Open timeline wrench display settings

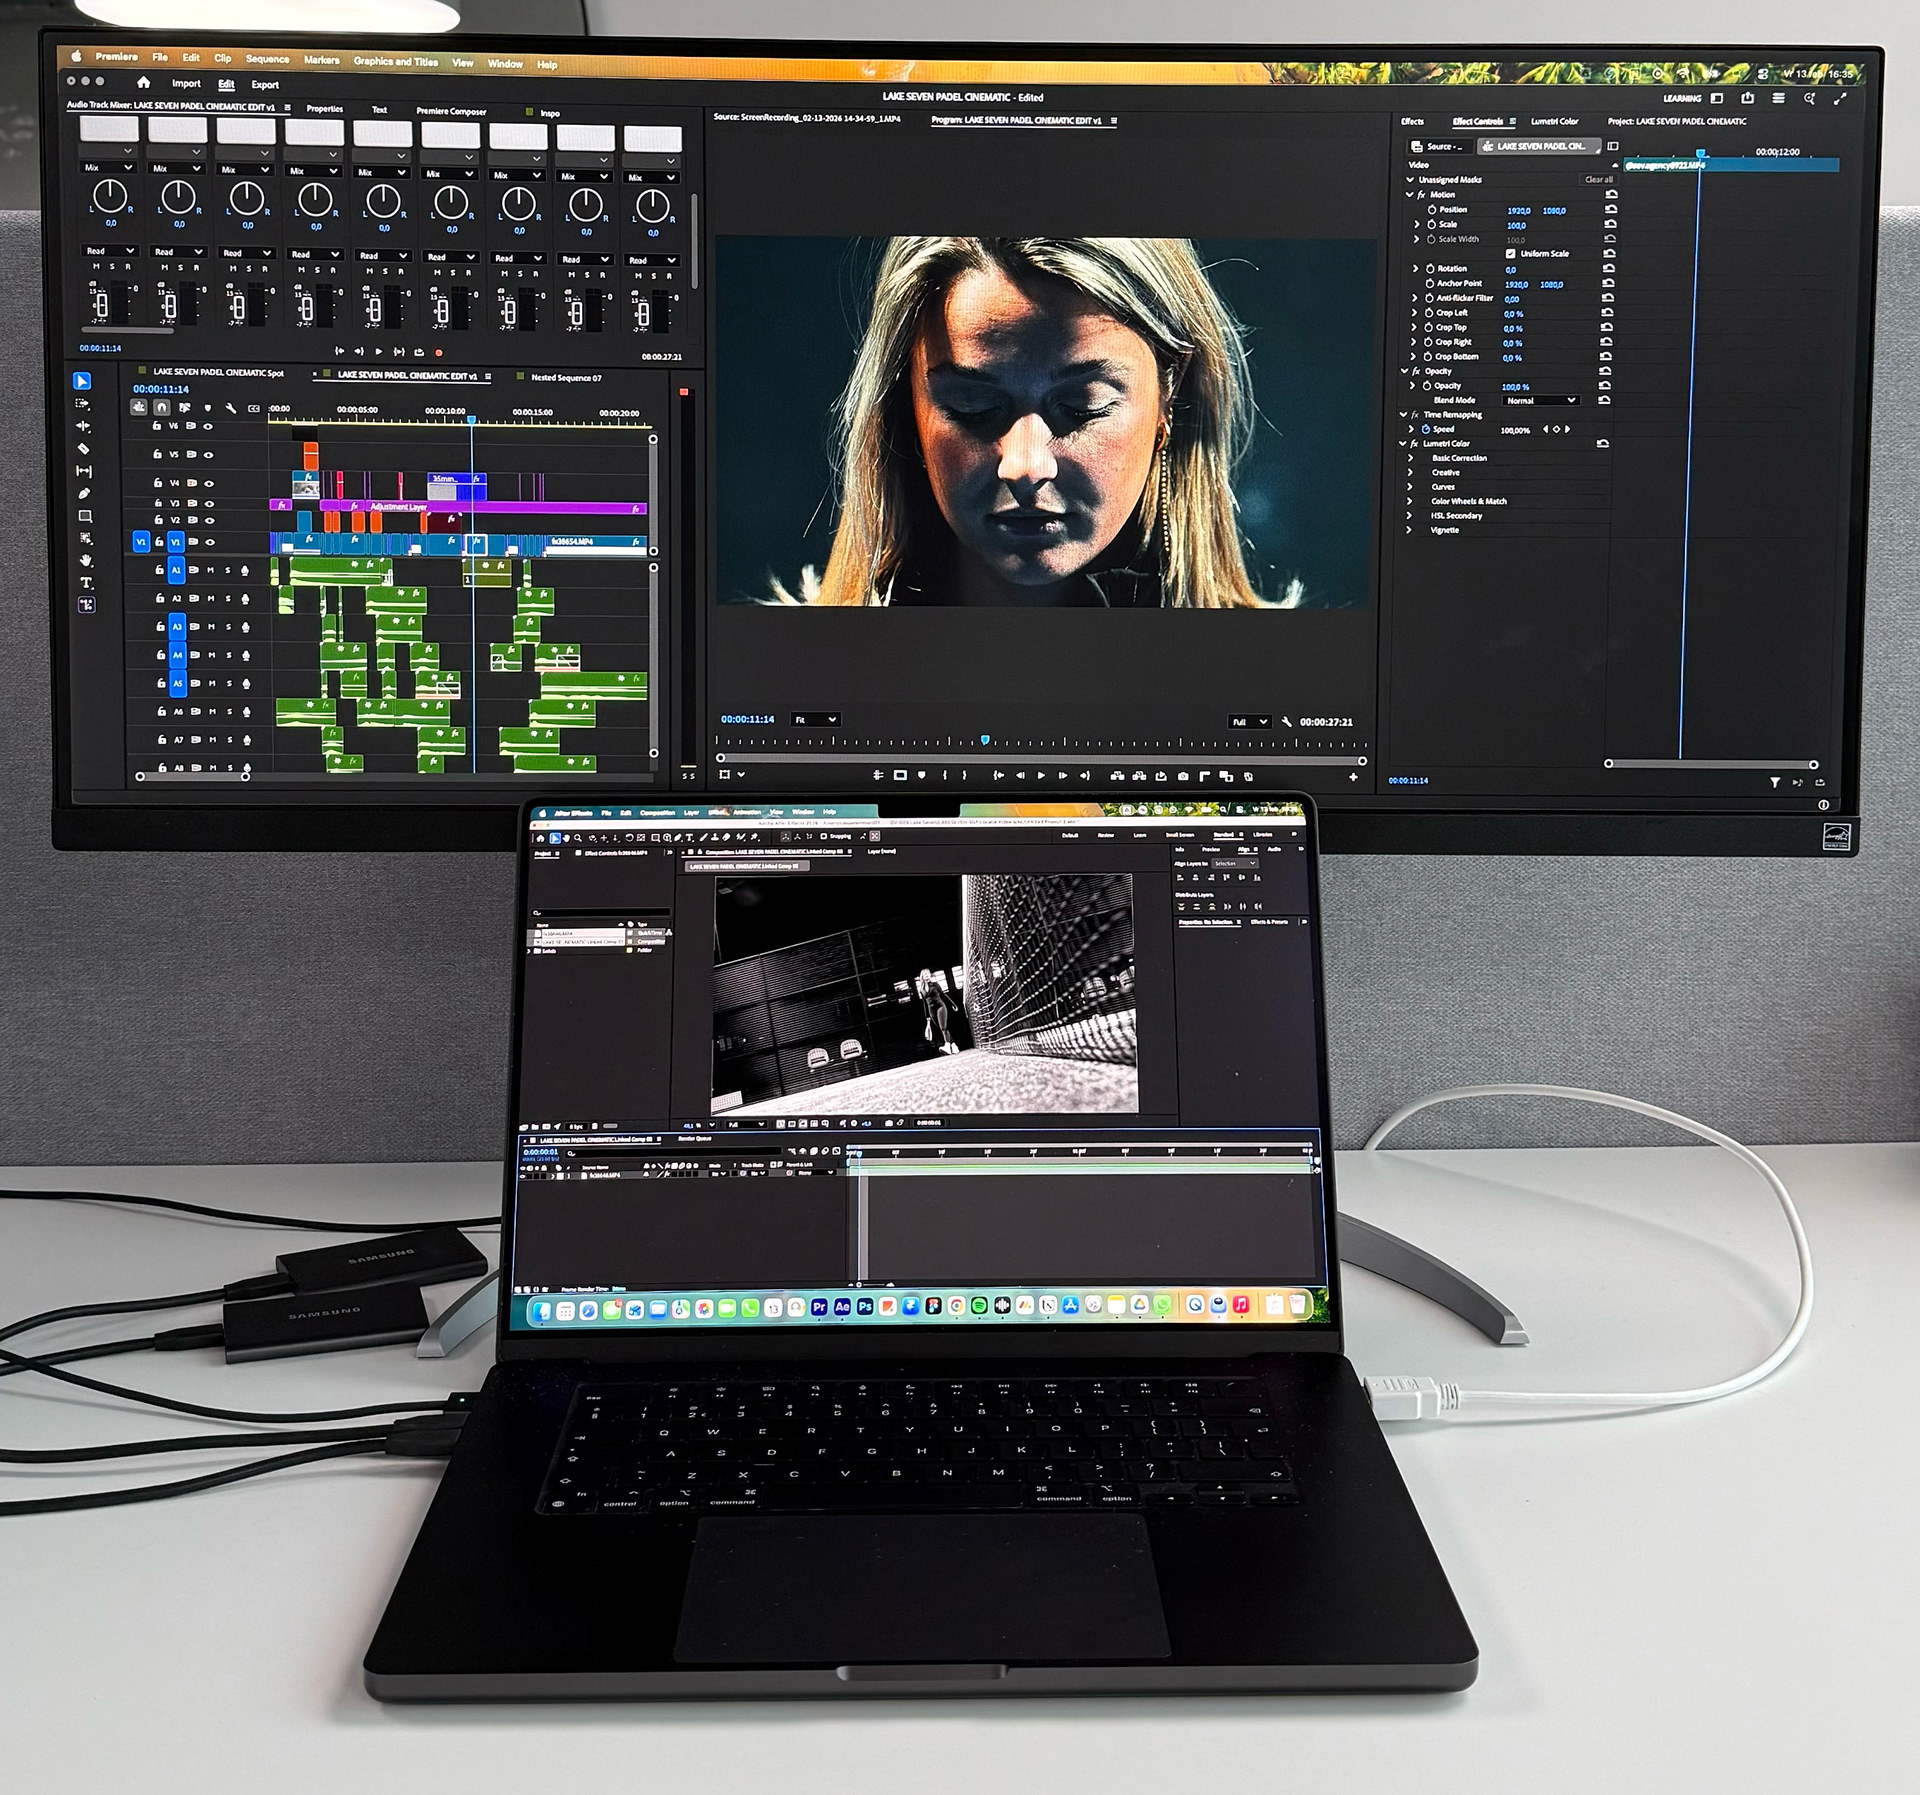pos(230,408)
